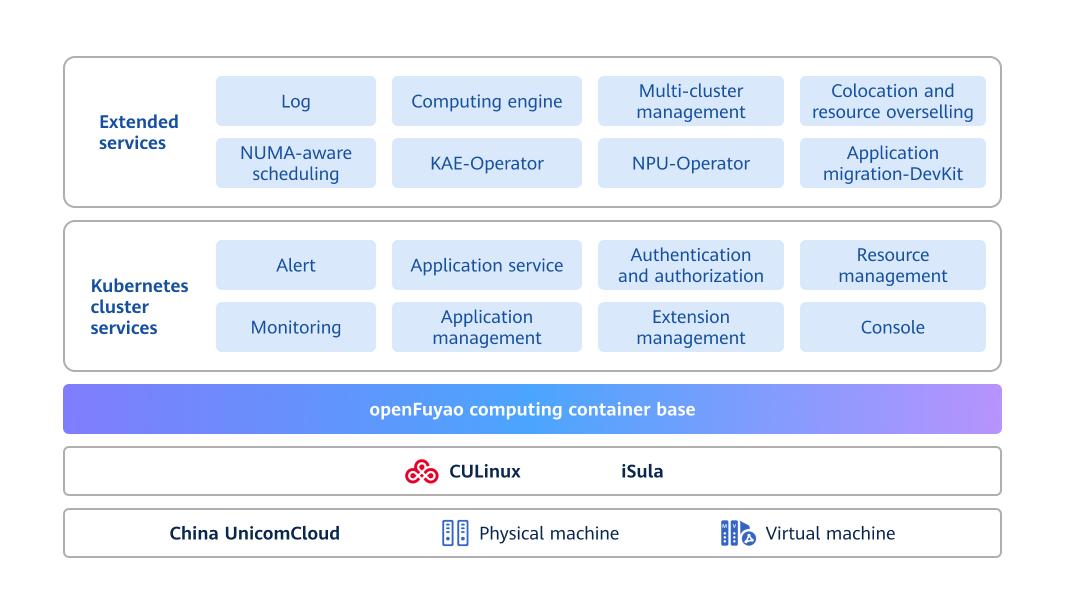Image resolution: width=1065 pixels, height=613 pixels.
Task: Click the Alert service box
Action: [x=295, y=265]
